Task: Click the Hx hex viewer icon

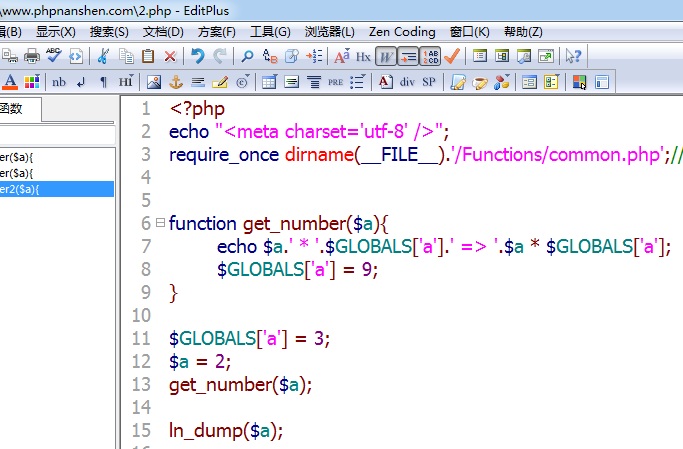Action: (x=363, y=57)
